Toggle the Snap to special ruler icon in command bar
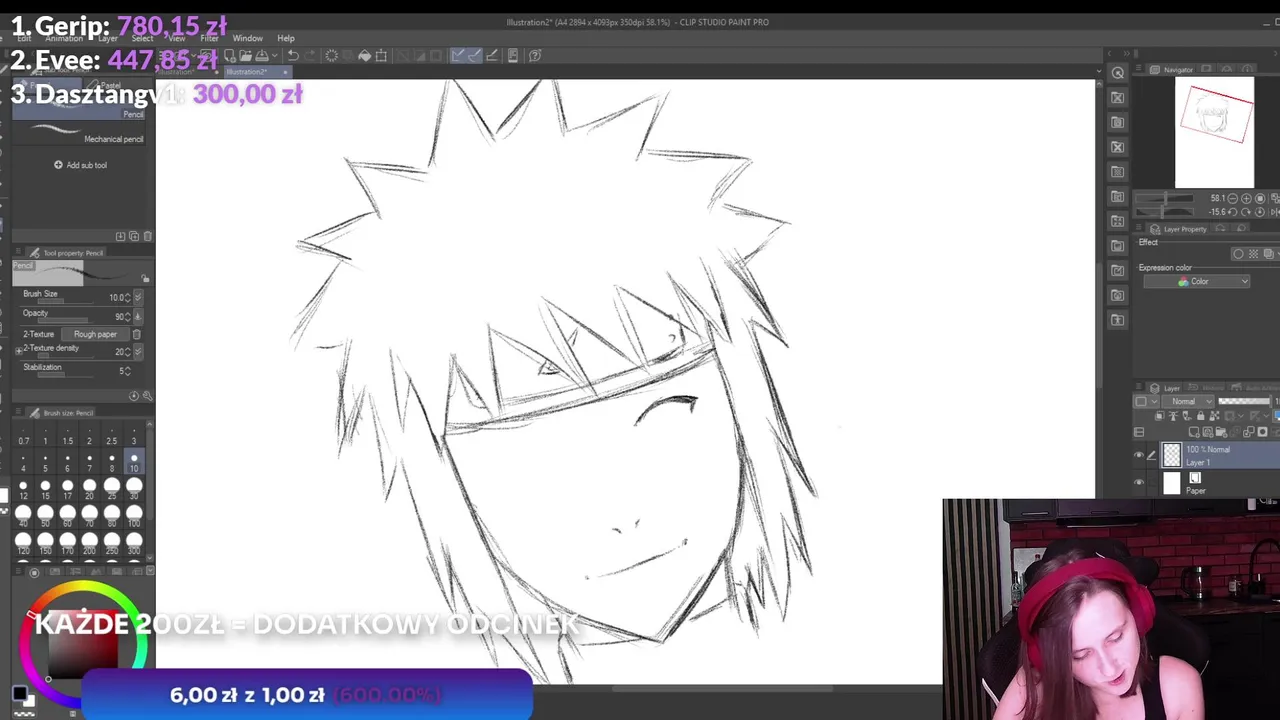 pyautogui.click(x=474, y=56)
